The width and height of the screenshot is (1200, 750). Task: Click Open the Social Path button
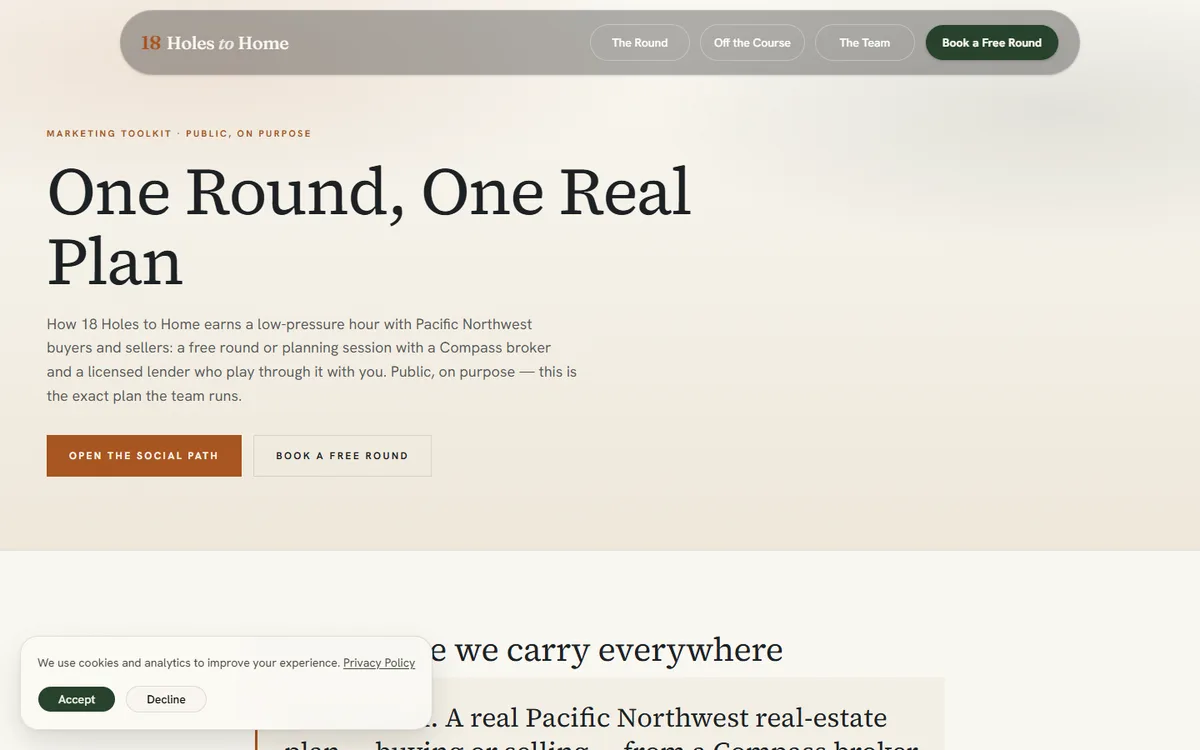pyautogui.click(x=144, y=456)
